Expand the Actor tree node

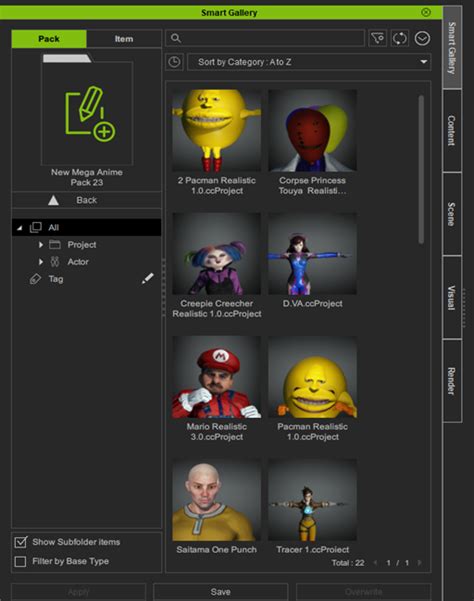pos(41,262)
